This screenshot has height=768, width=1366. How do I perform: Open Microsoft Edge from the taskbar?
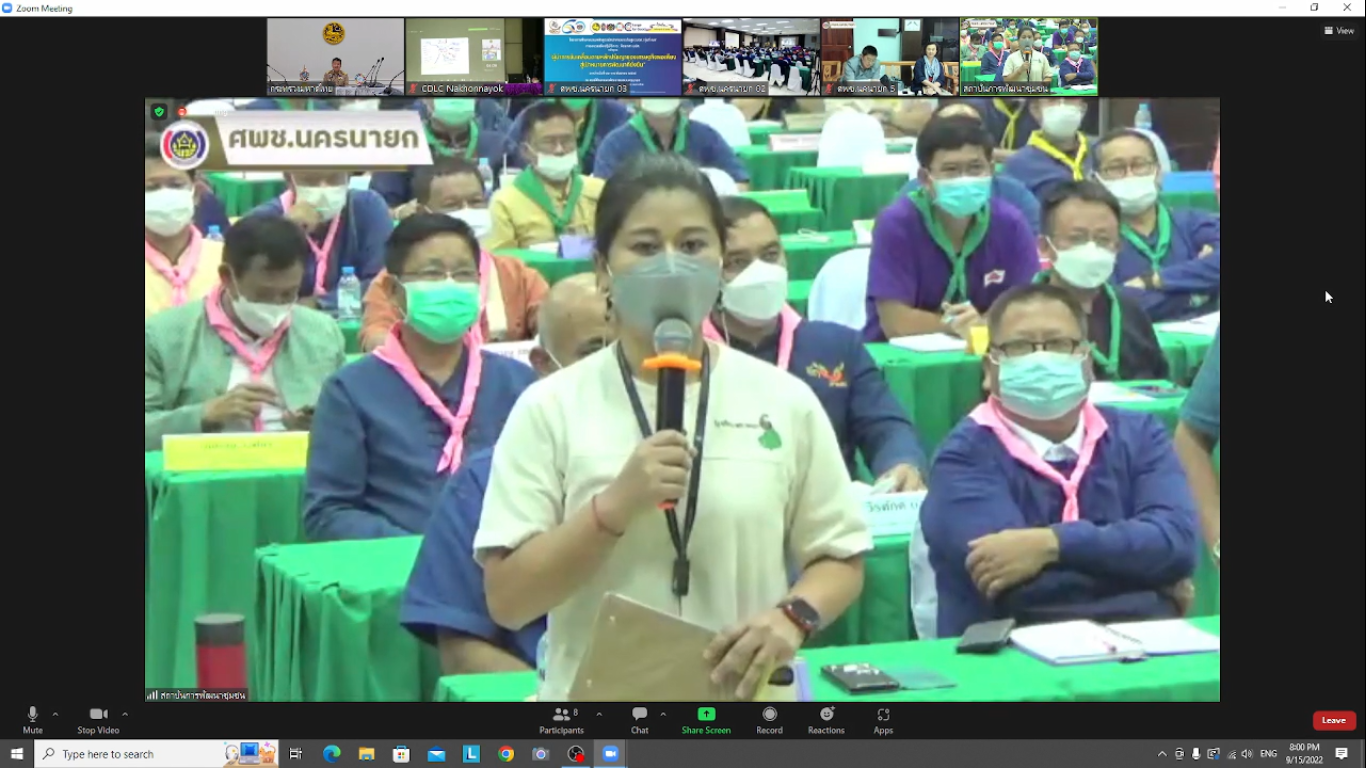point(331,754)
